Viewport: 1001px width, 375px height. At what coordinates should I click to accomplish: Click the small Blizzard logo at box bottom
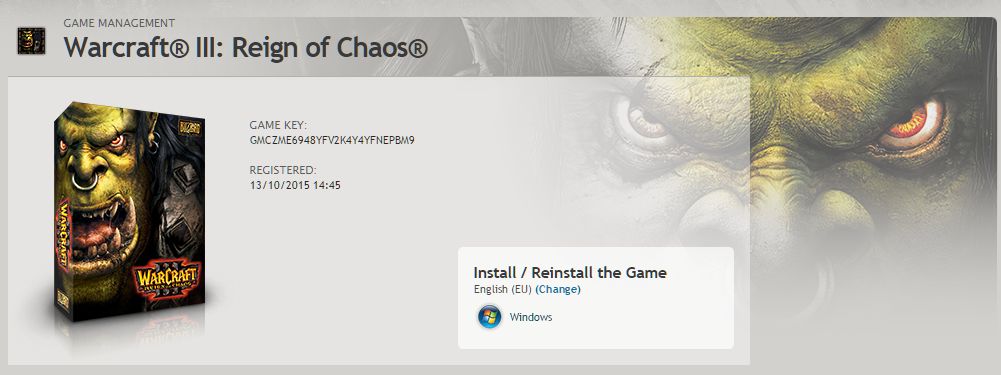(64, 301)
